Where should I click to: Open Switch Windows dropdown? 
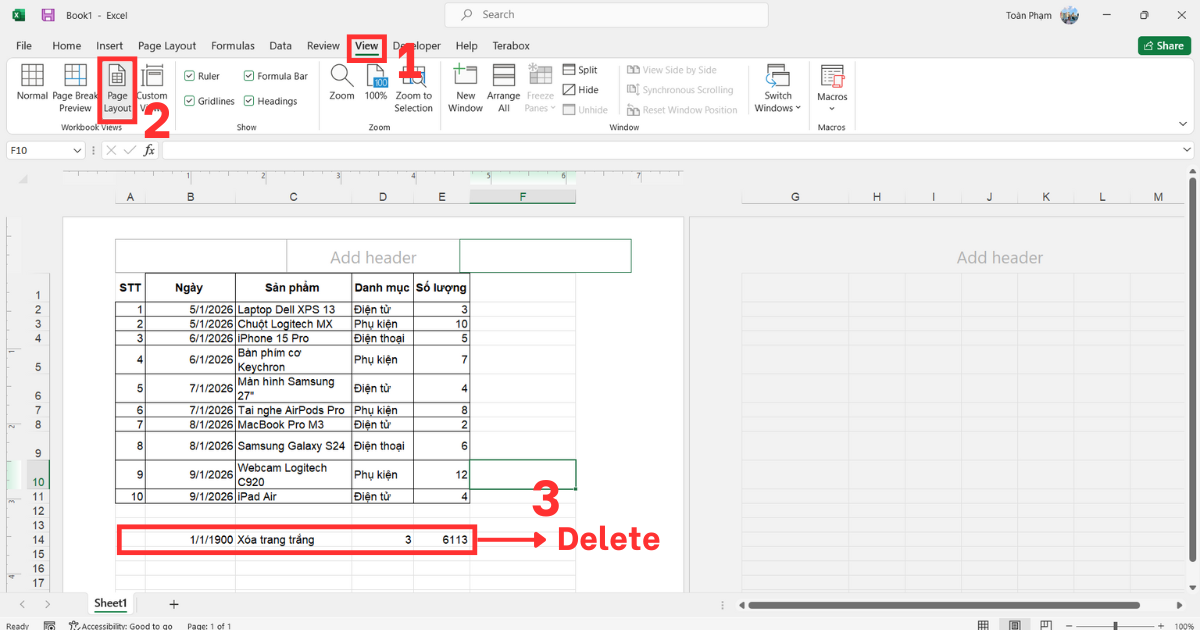[x=777, y=88]
